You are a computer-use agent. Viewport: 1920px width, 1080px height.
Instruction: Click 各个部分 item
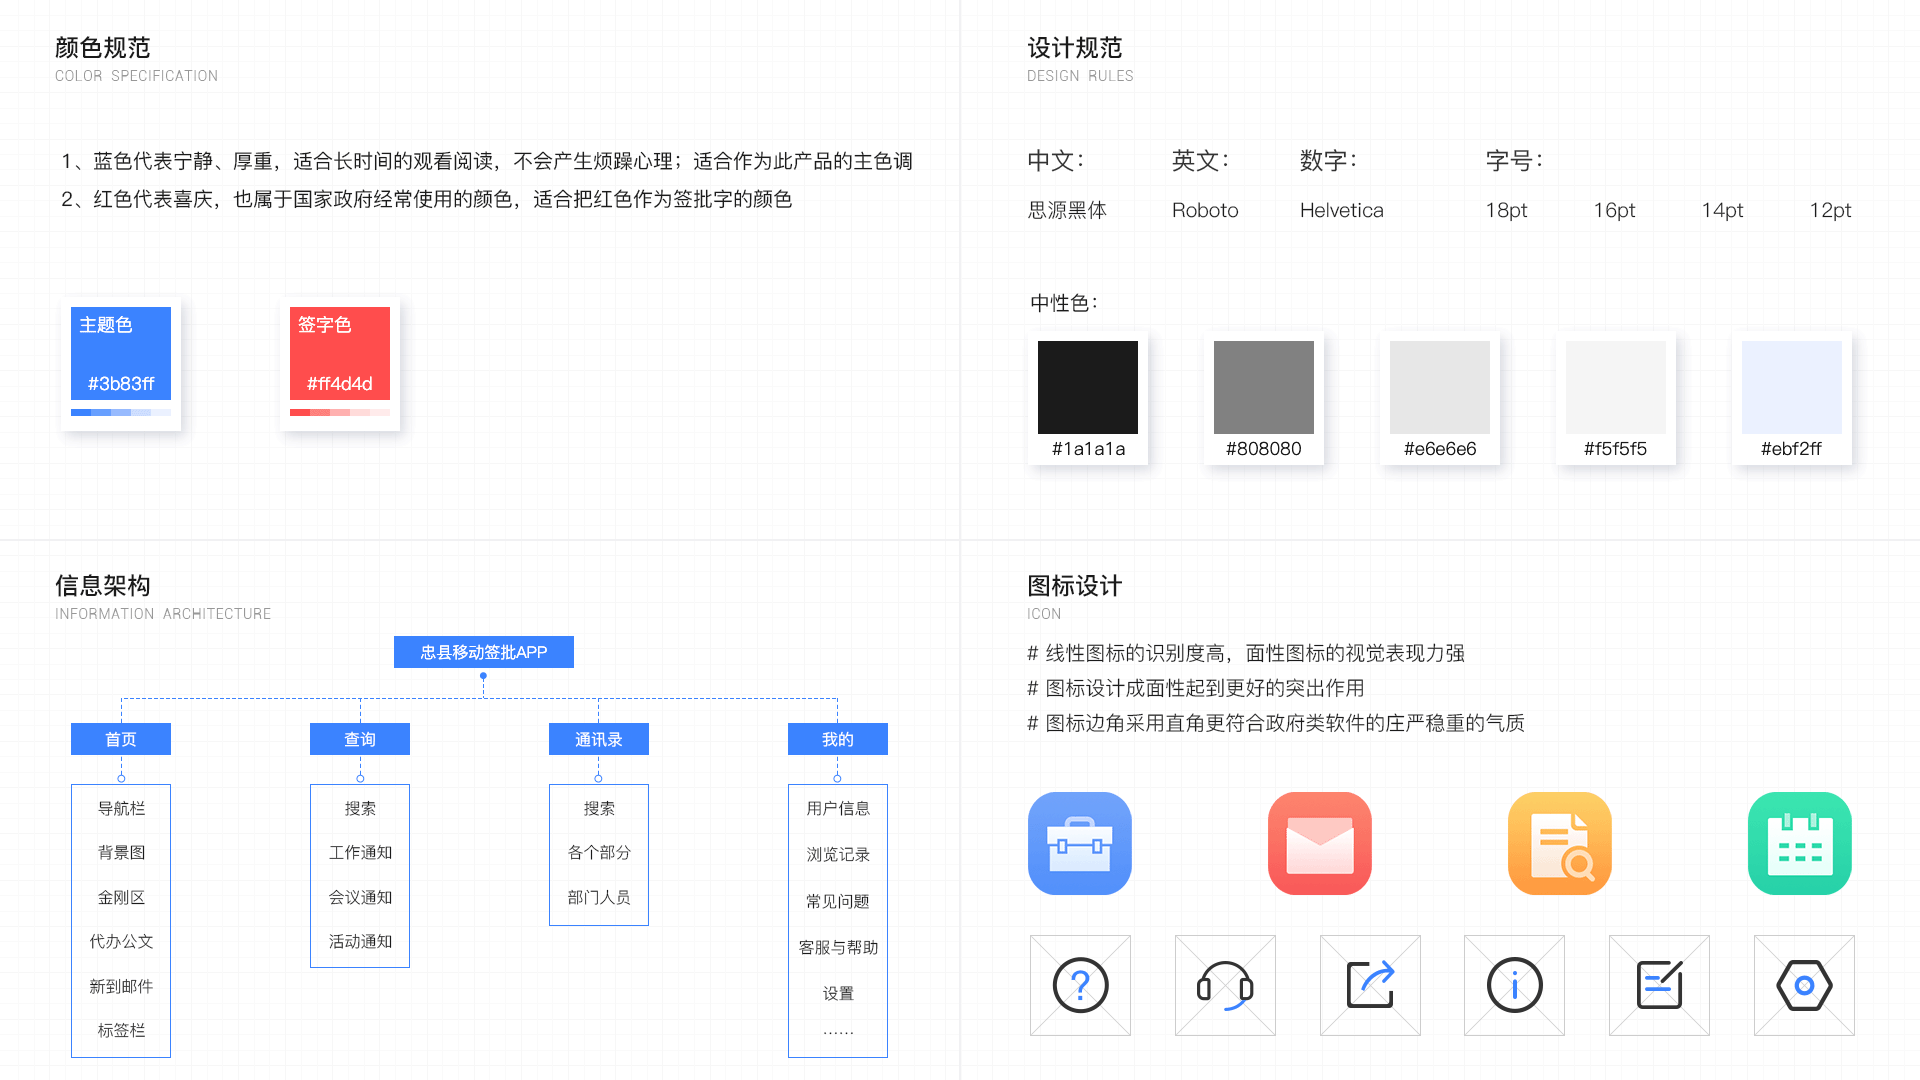click(599, 852)
